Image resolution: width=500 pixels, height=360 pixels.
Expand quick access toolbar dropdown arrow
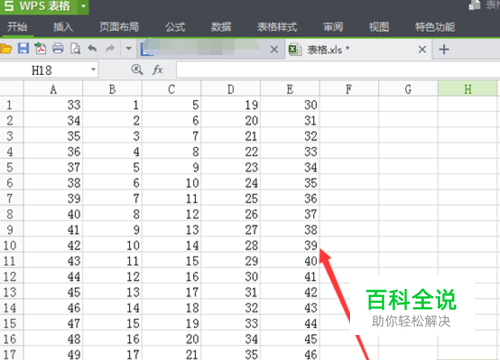tap(128, 49)
